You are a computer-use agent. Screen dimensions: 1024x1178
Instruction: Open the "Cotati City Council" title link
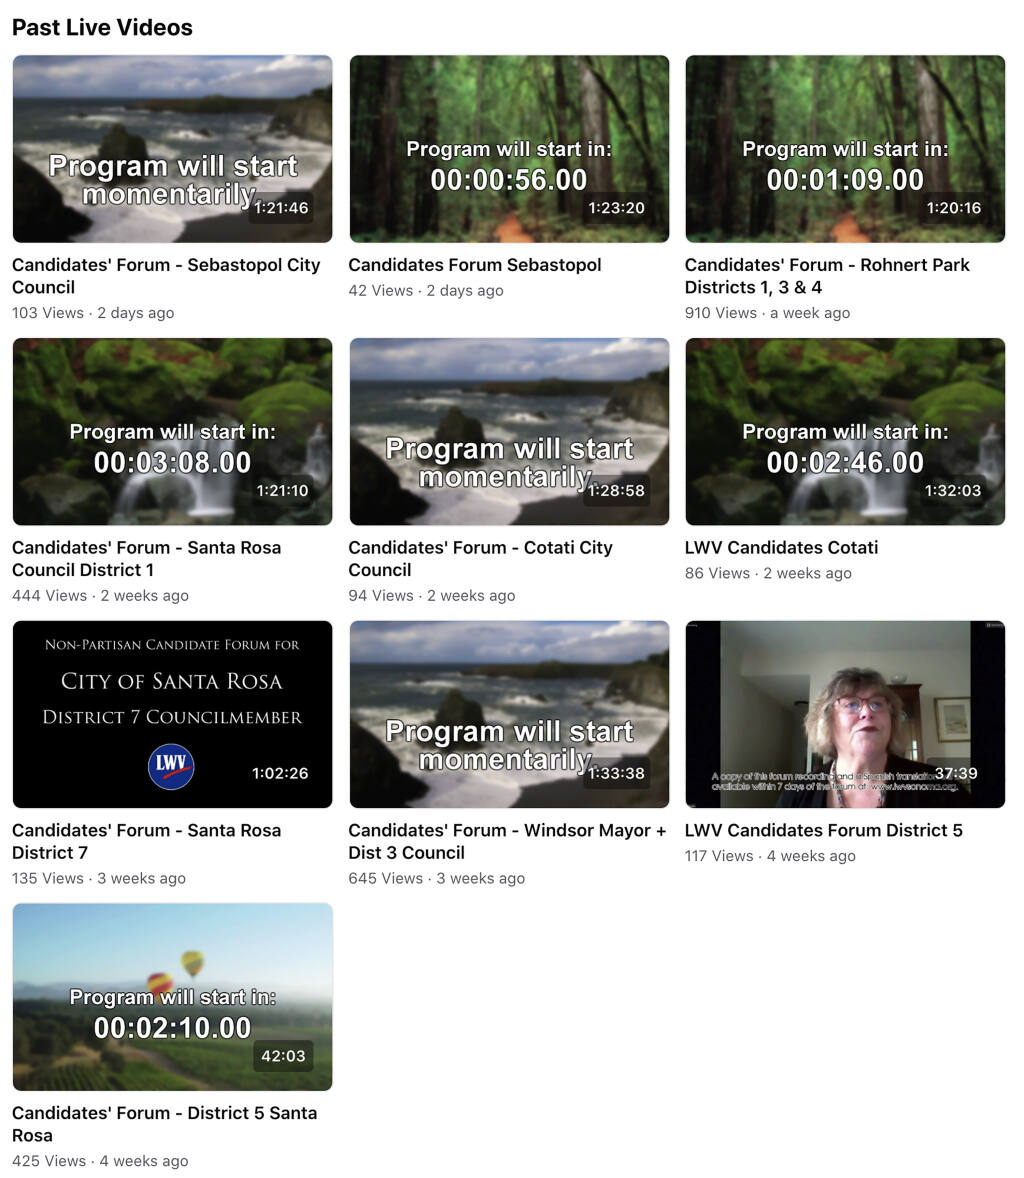tap(480, 558)
